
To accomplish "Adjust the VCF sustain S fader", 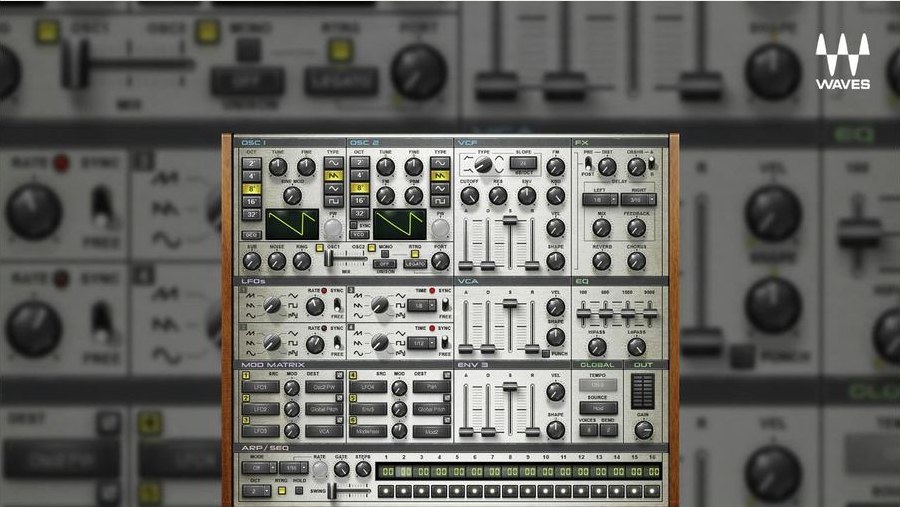I will [x=510, y=220].
